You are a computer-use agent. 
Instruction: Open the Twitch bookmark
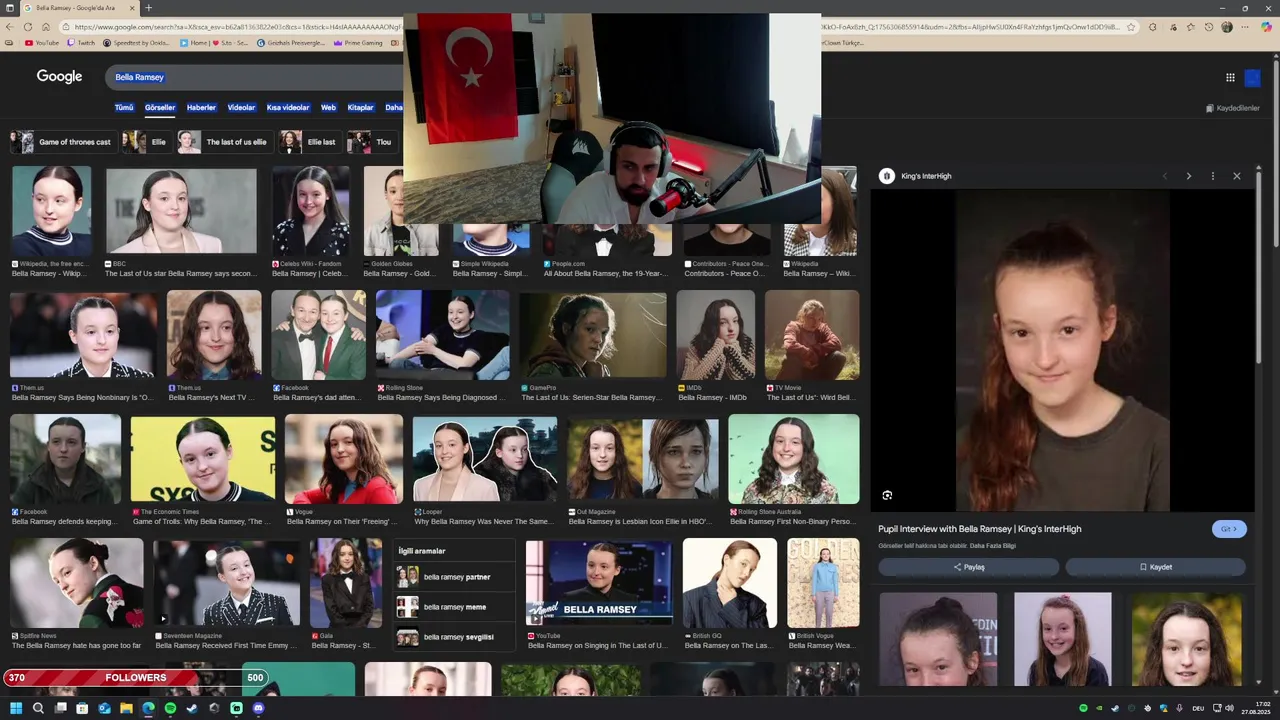[x=81, y=43]
